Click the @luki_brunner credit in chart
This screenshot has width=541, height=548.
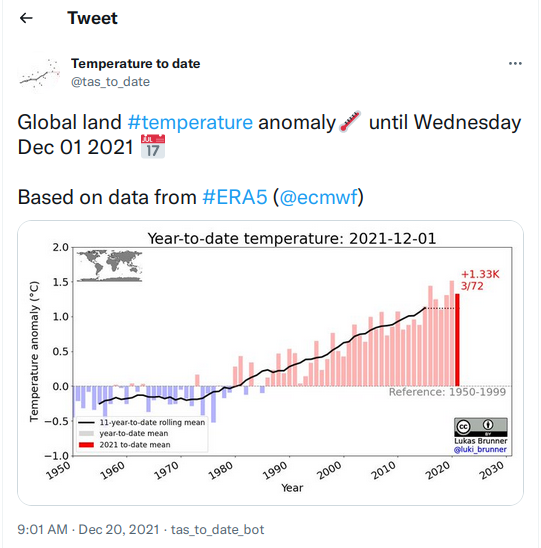click(480, 449)
